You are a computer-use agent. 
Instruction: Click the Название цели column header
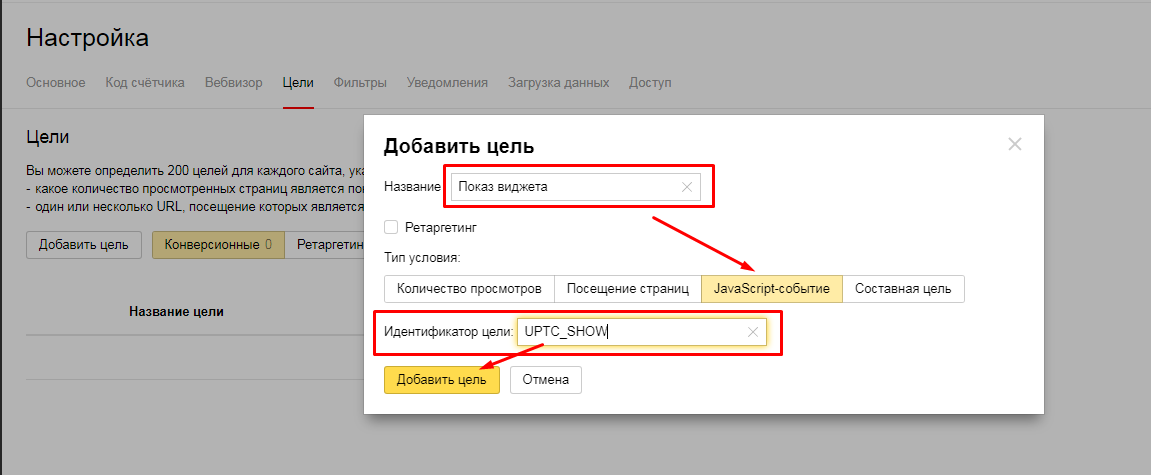pos(176,311)
